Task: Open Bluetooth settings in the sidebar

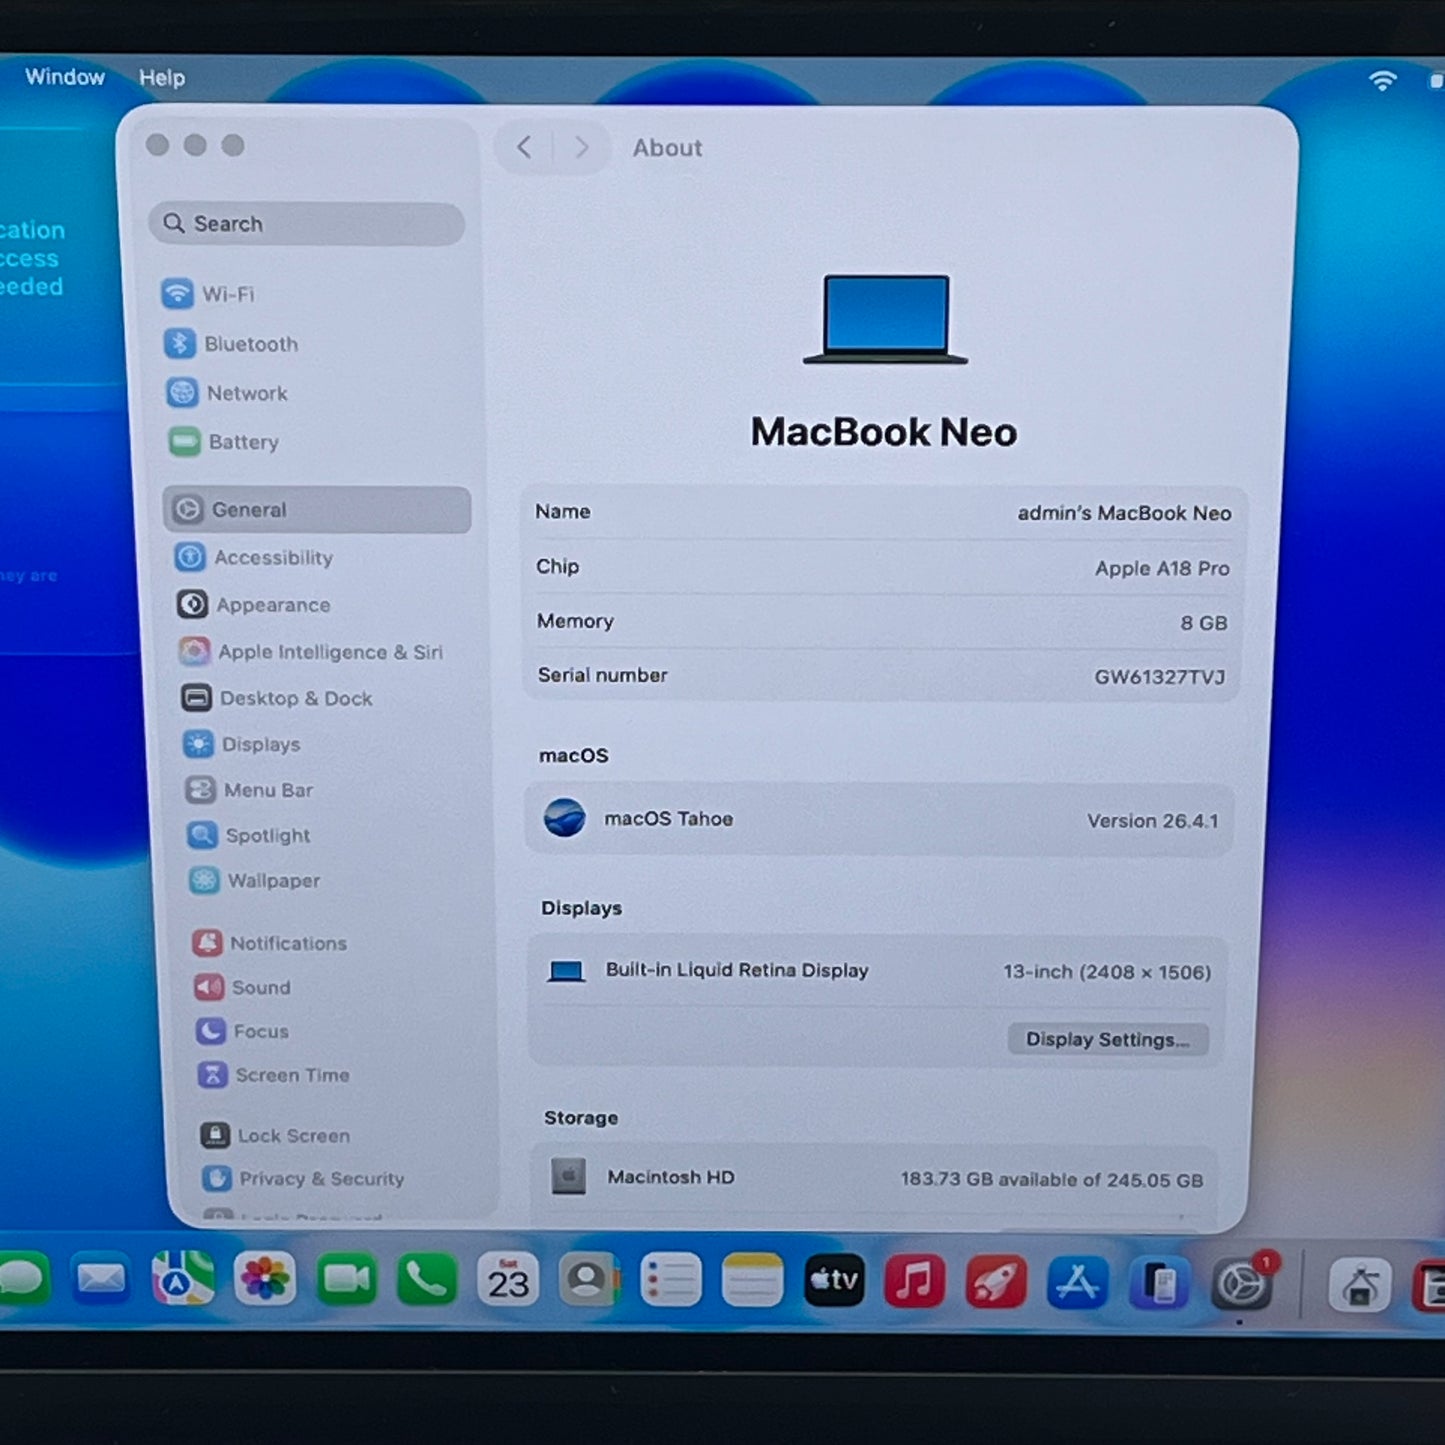Action: pos(231,344)
